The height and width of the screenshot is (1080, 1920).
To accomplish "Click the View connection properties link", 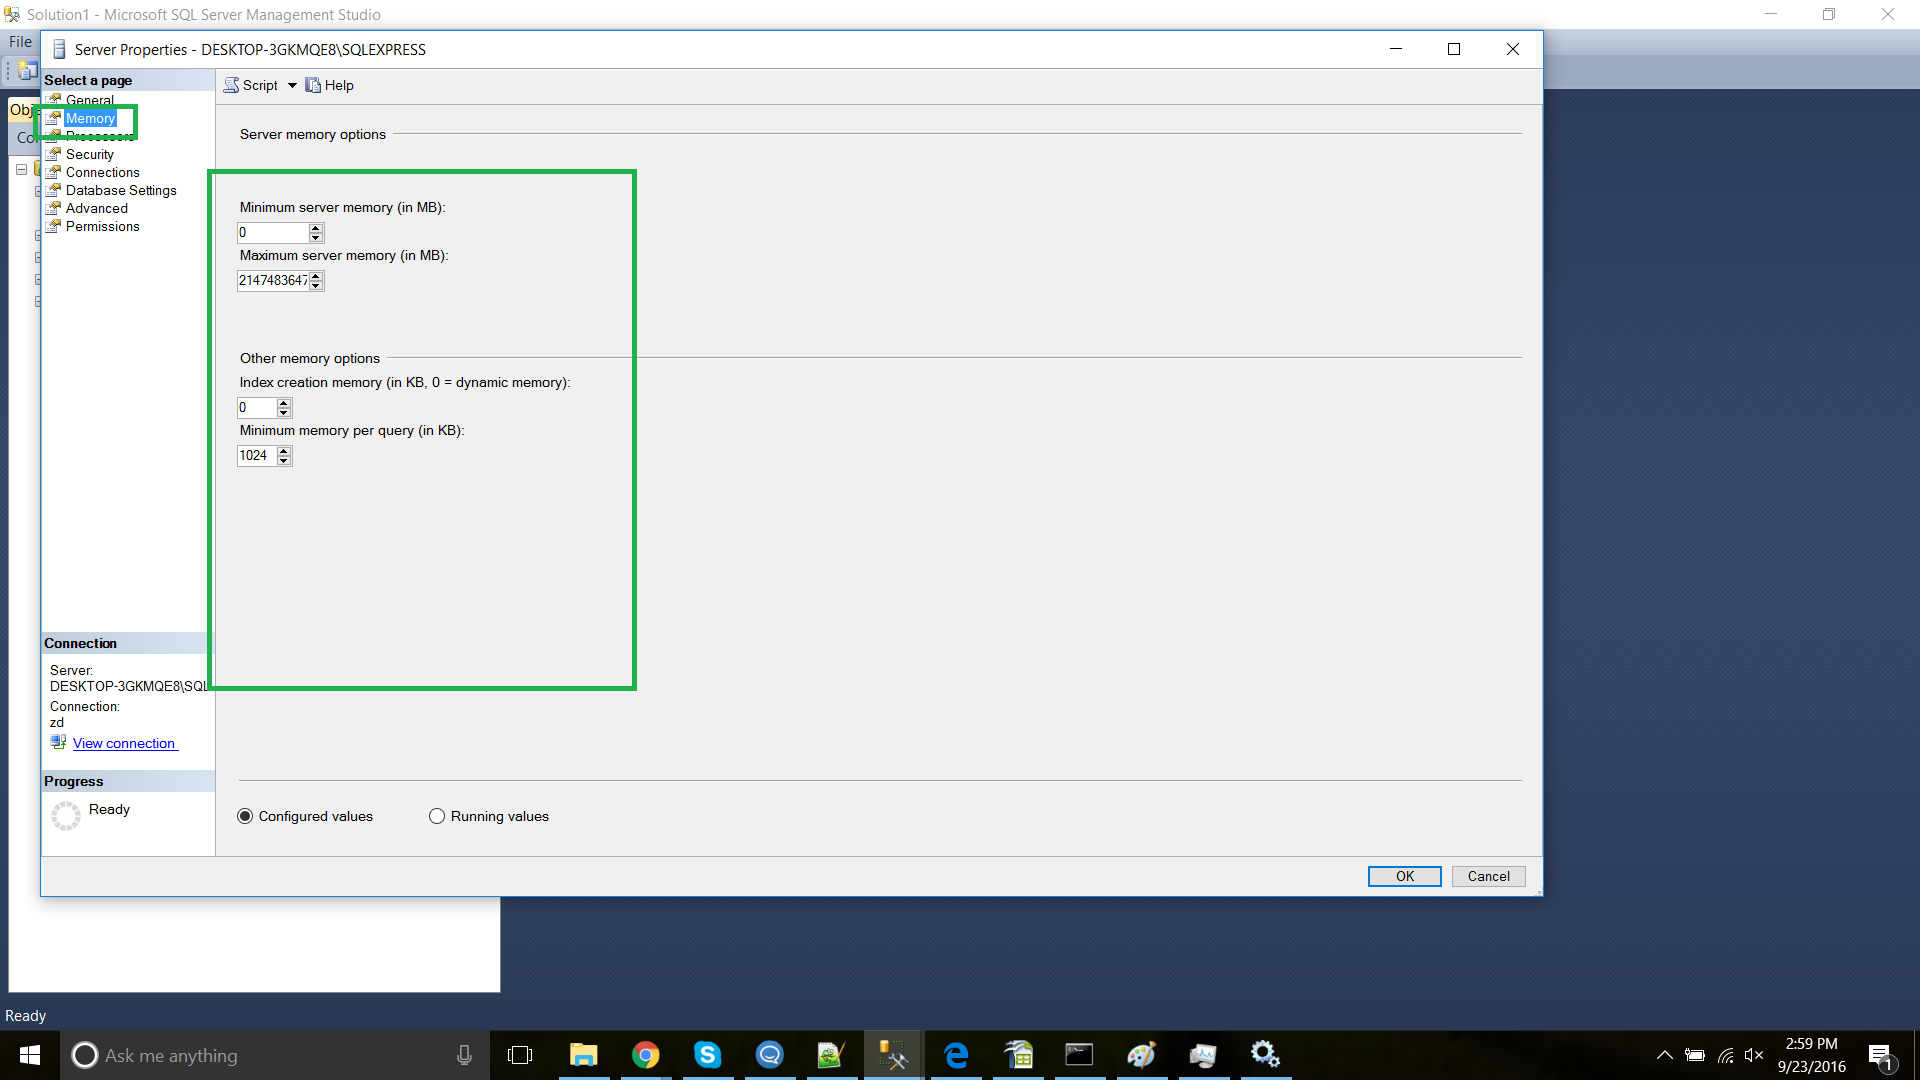I will coord(124,743).
